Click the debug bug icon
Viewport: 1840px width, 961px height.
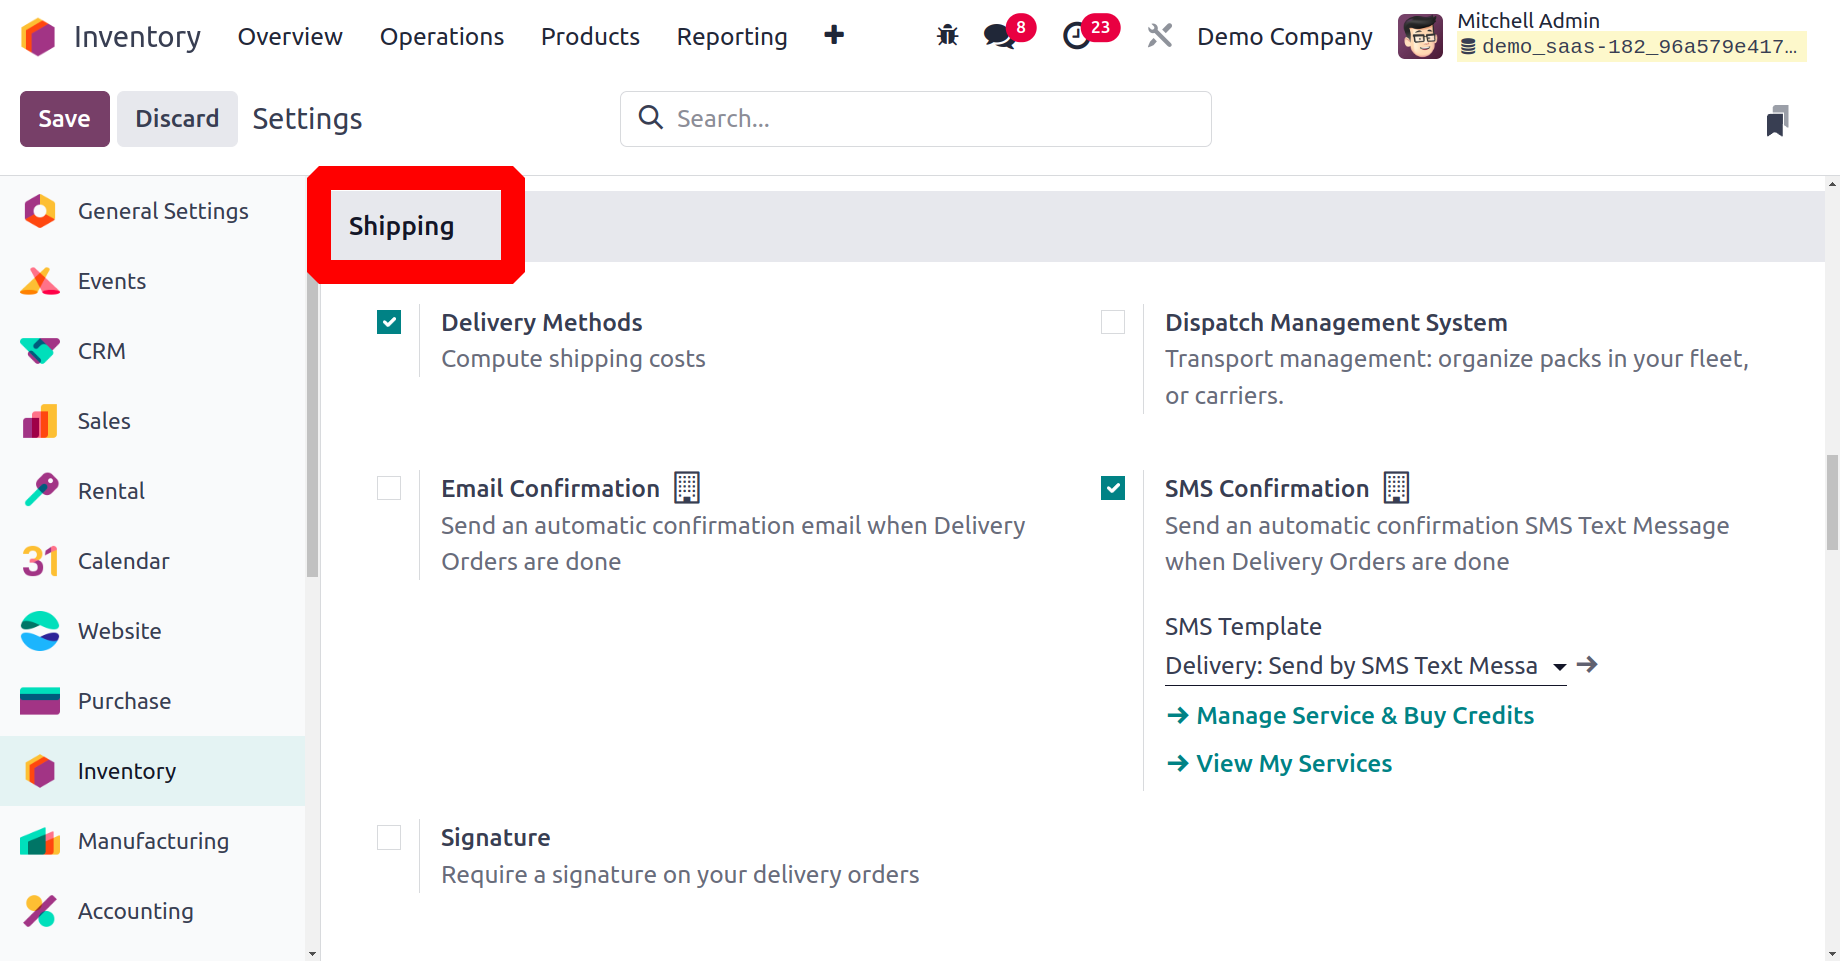click(x=947, y=36)
